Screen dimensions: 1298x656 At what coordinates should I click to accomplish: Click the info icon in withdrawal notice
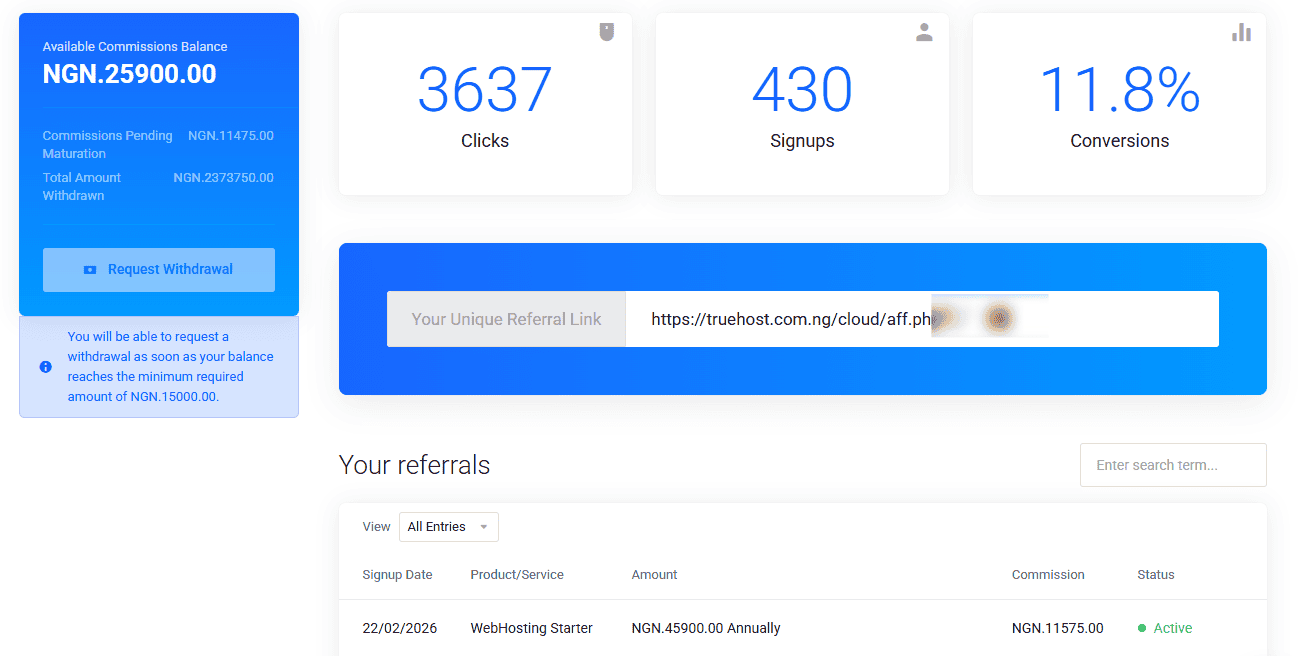pos(45,367)
